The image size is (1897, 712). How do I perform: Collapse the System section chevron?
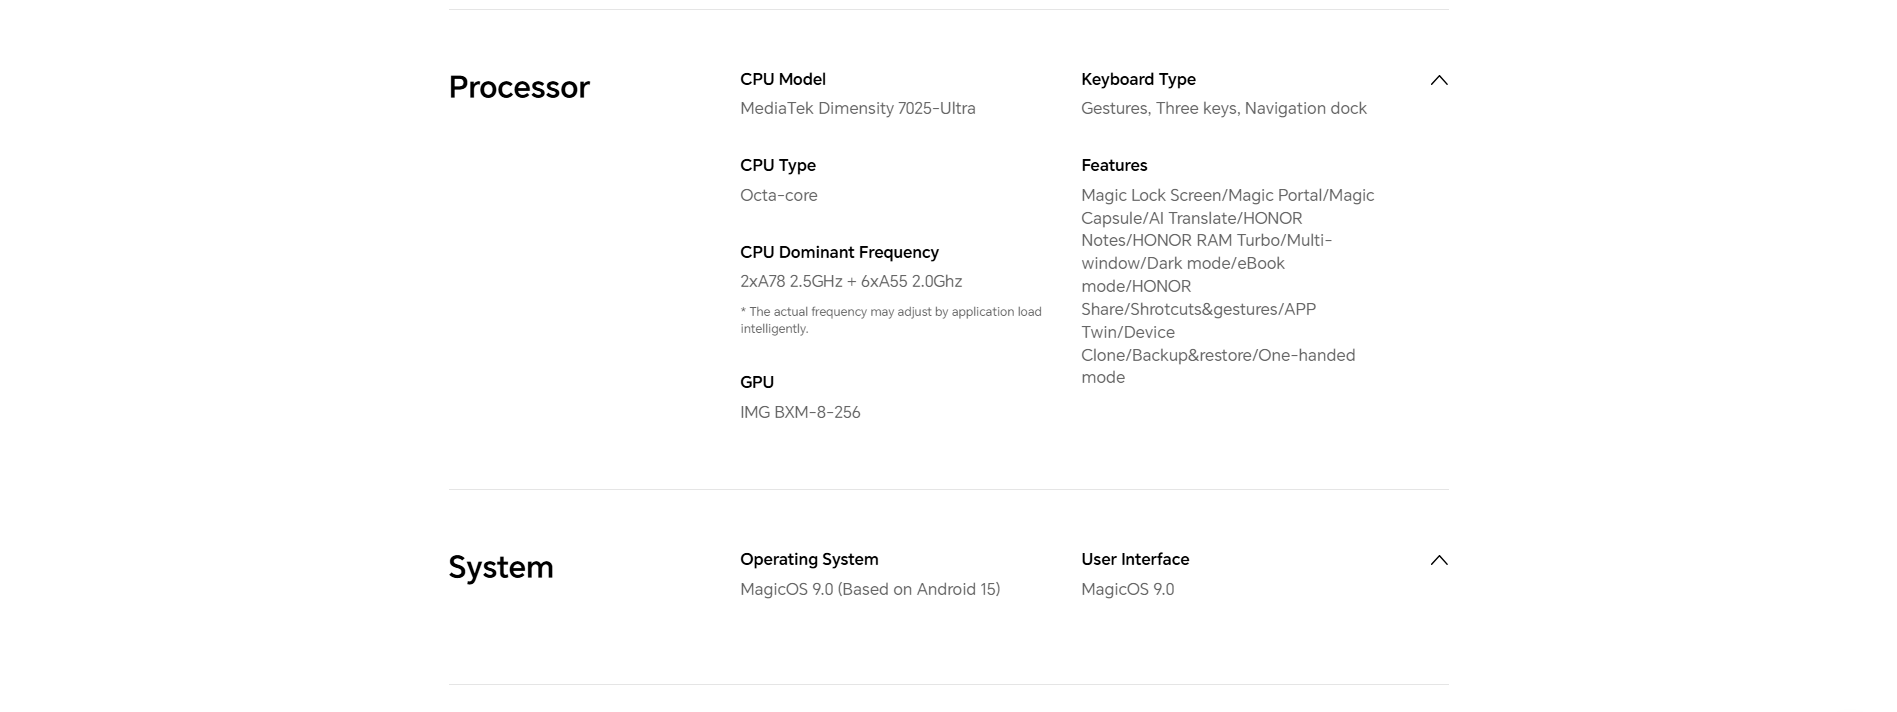click(1438, 560)
